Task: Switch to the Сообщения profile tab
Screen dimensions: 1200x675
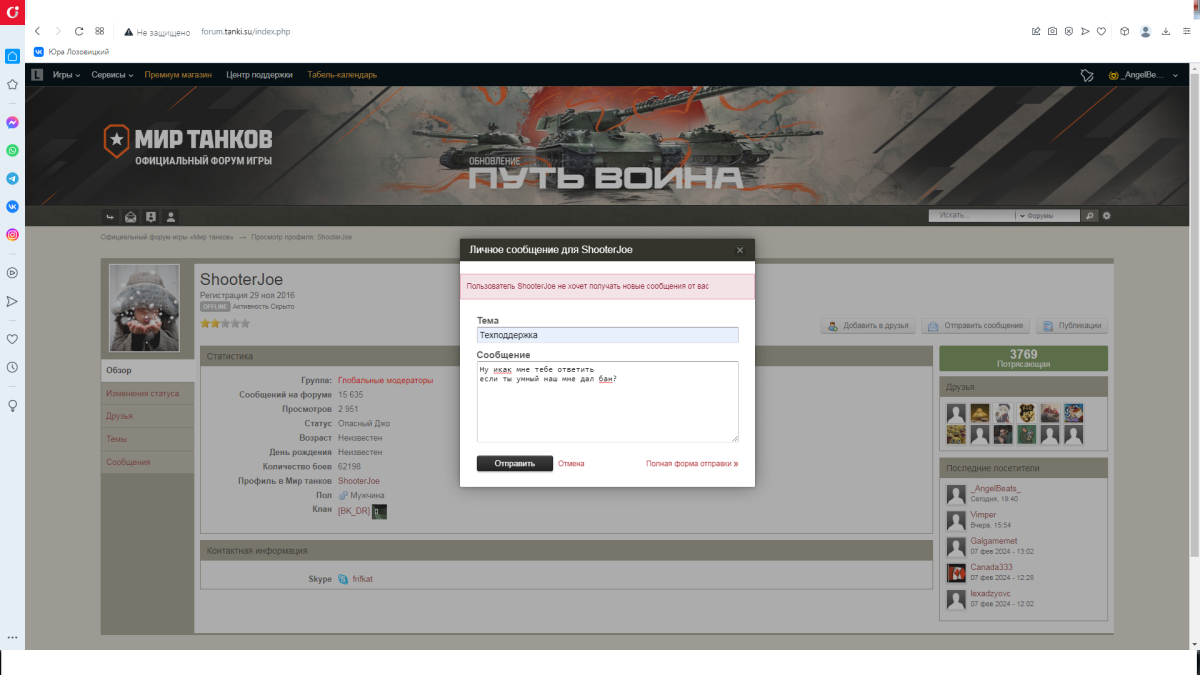Action: (148, 462)
